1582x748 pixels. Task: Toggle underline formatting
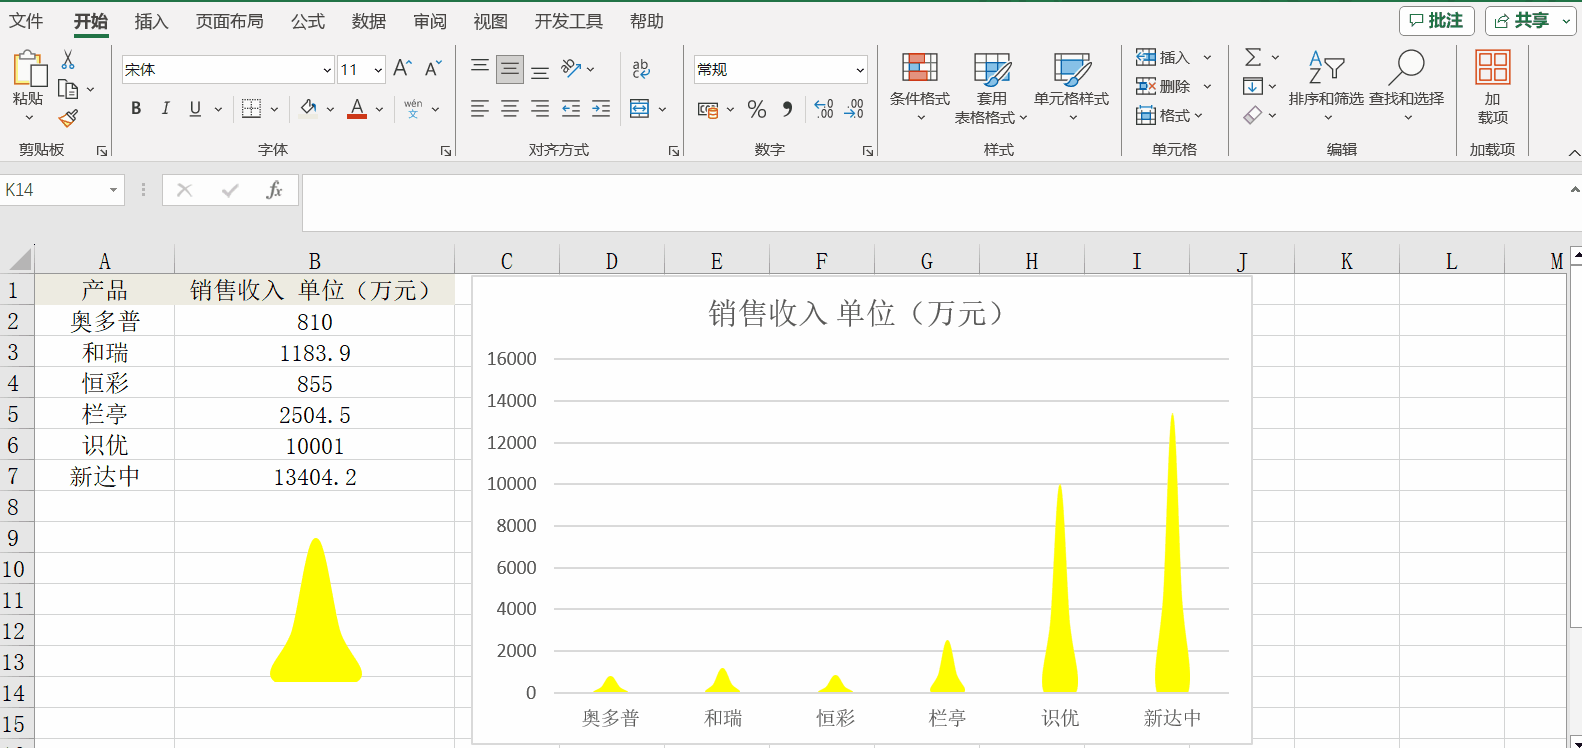point(195,108)
